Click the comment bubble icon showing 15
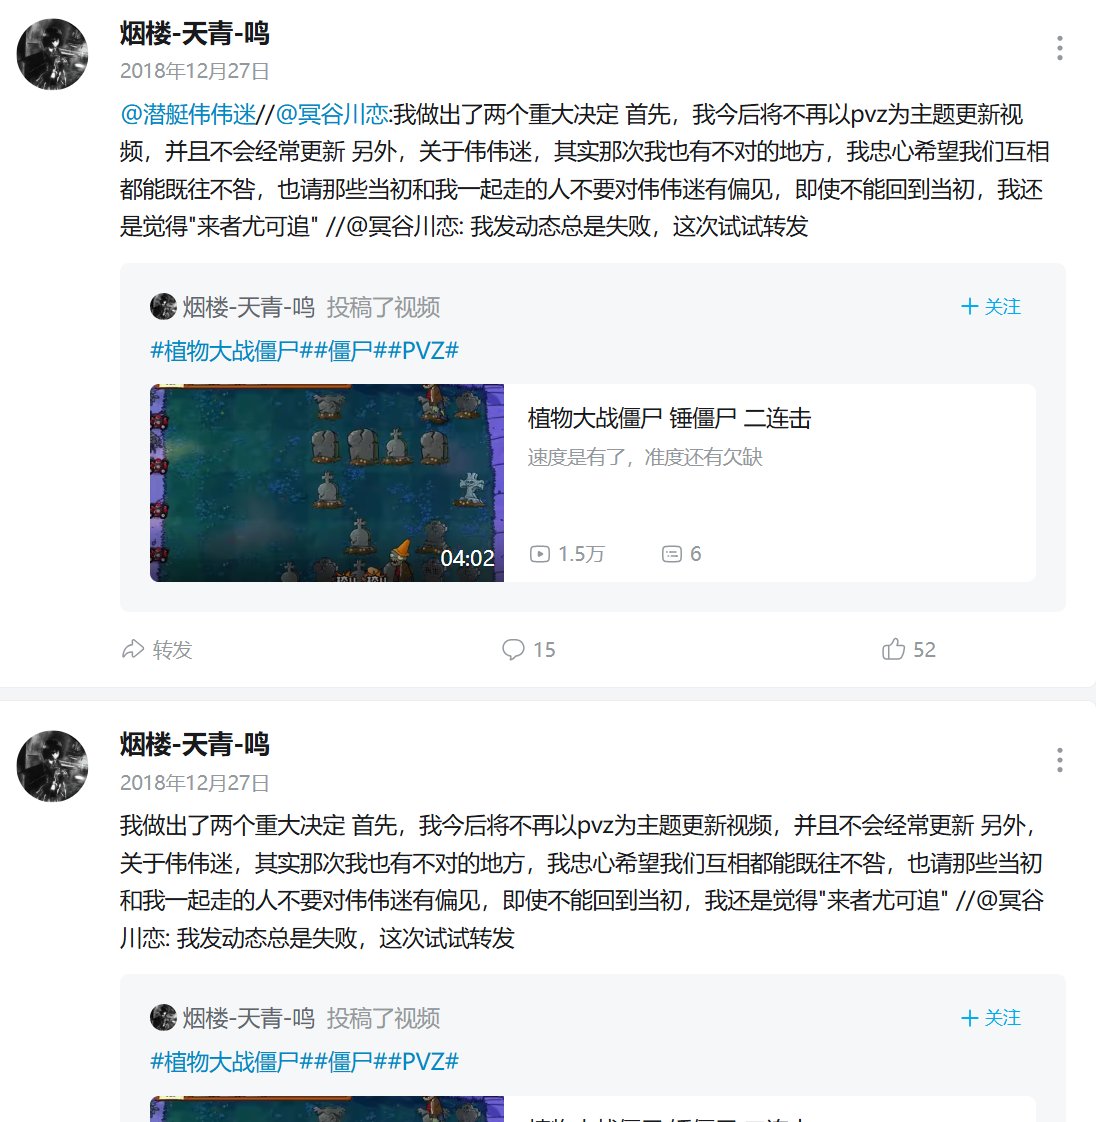This screenshot has height=1122, width=1096. (513, 649)
